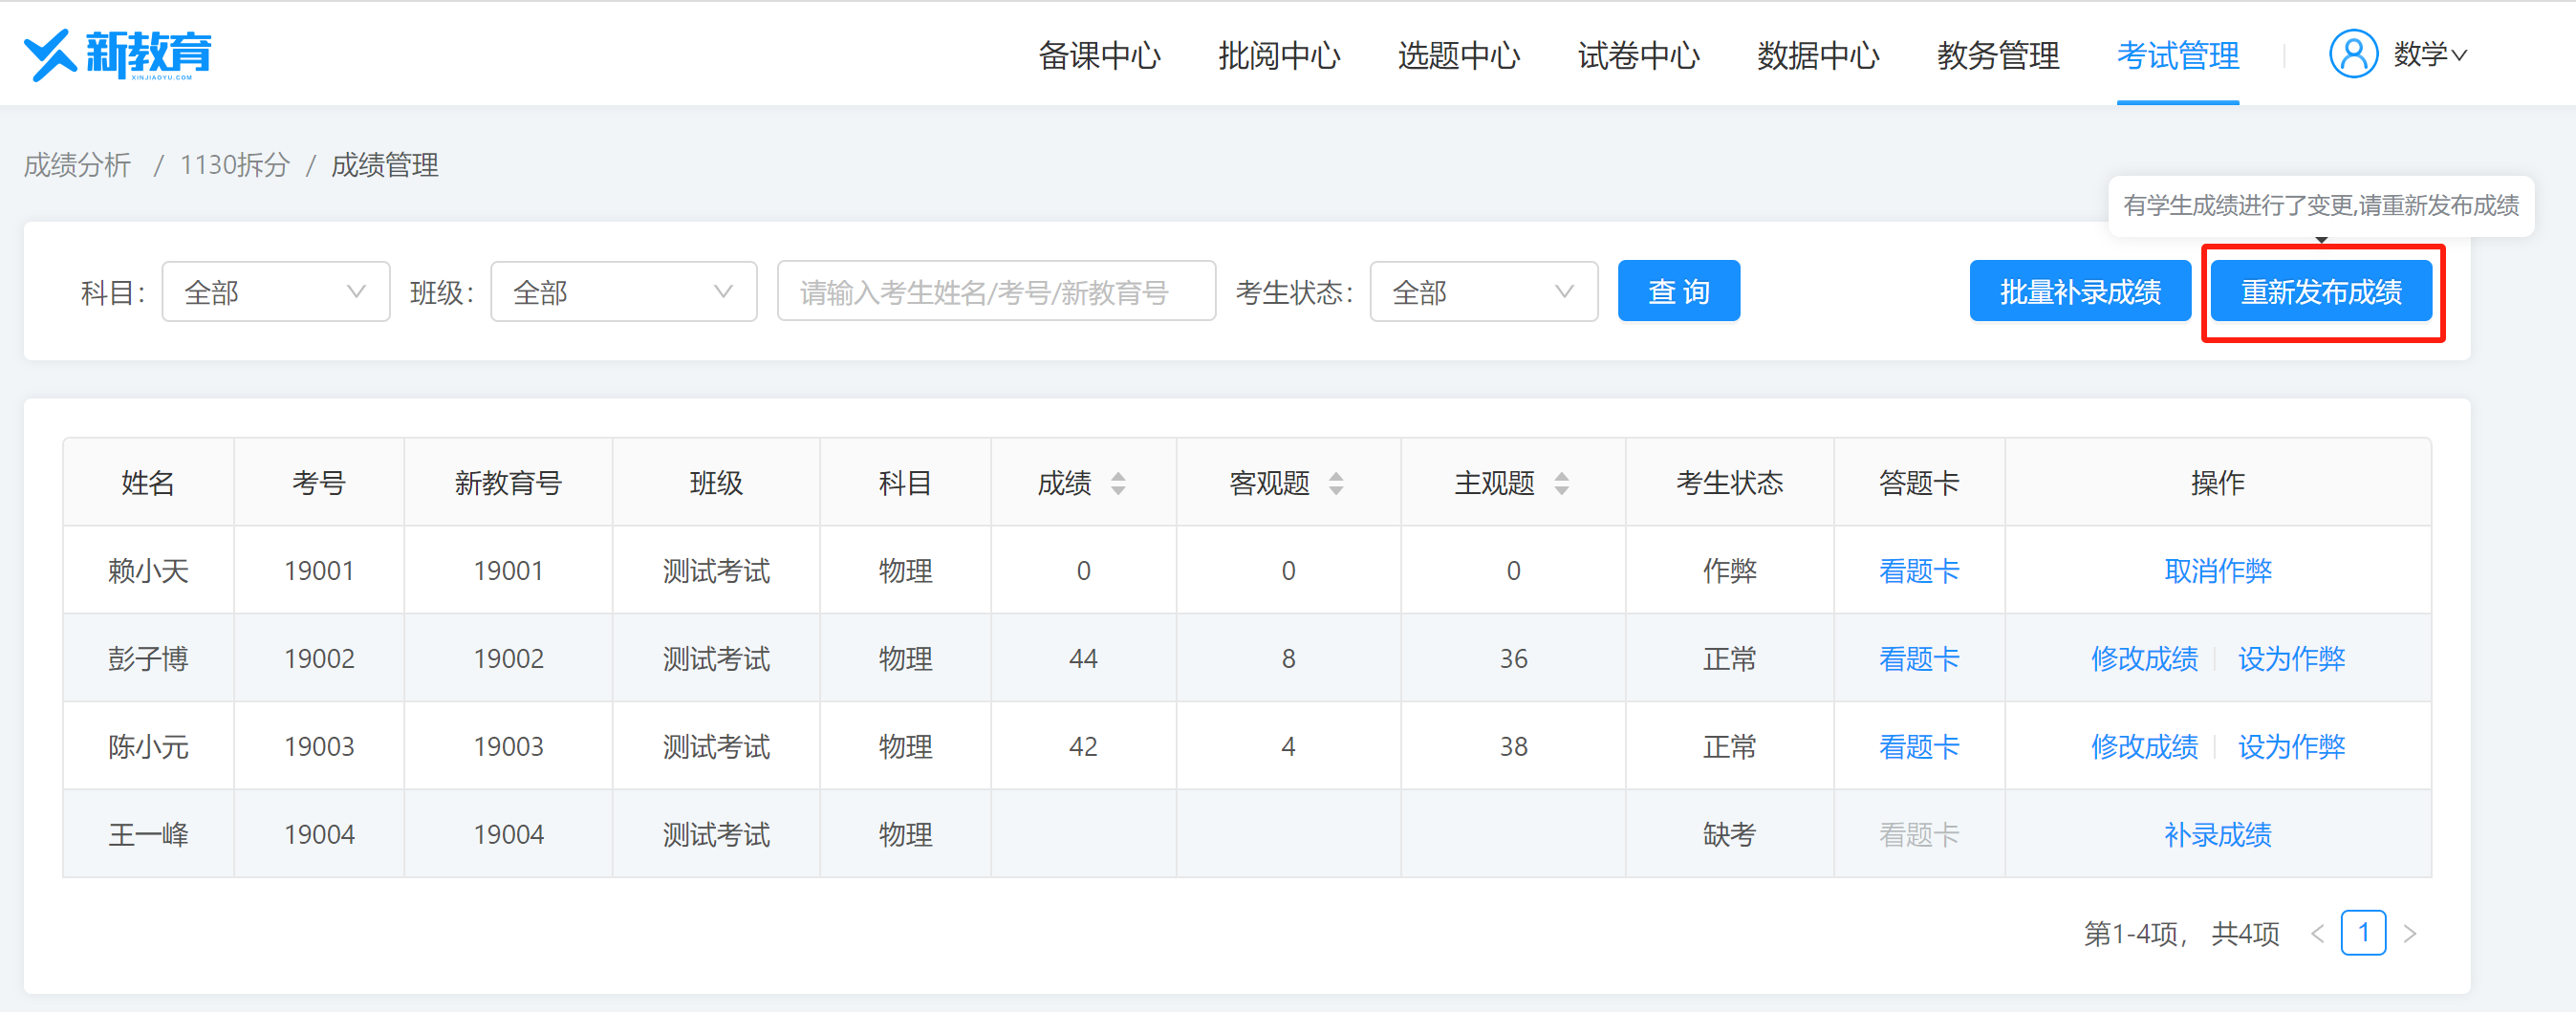Screen dimensions: 2576x1012
Task: View 彭子博's answer card 看题卡
Action: pyautogui.click(x=1919, y=659)
